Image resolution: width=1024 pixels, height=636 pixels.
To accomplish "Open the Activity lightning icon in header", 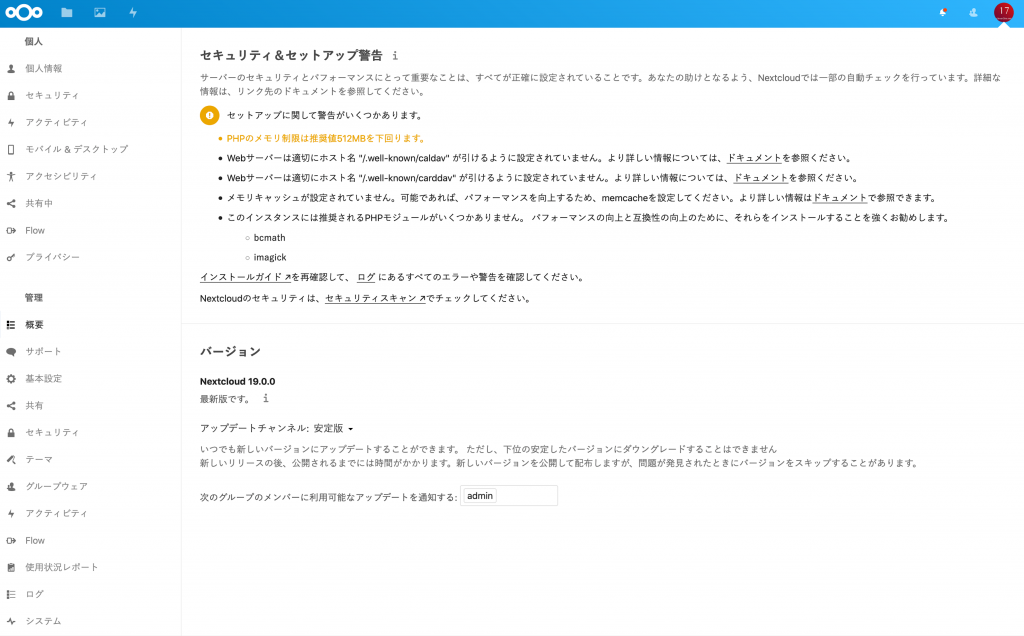I will (x=133, y=12).
